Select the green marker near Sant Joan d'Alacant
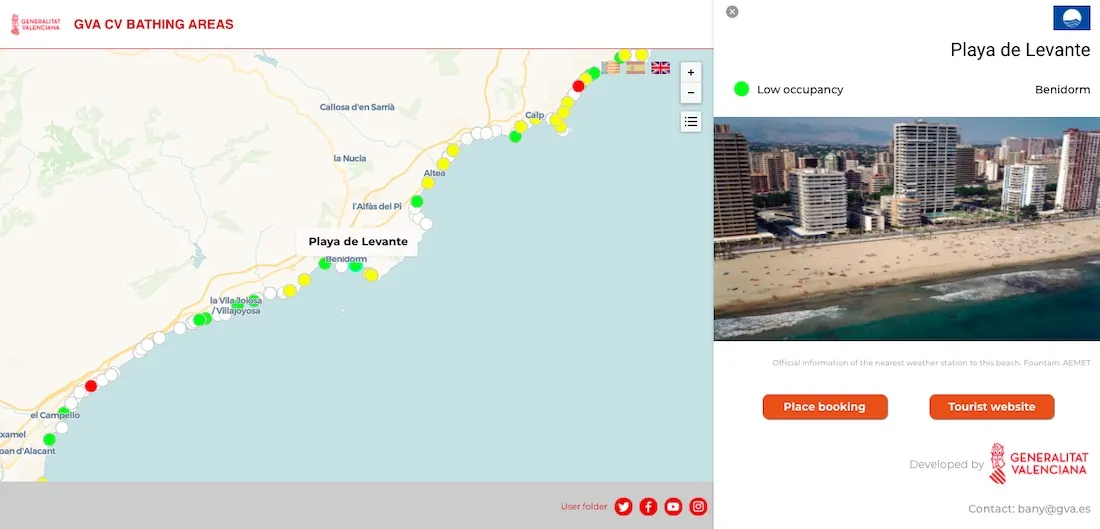 (49, 439)
